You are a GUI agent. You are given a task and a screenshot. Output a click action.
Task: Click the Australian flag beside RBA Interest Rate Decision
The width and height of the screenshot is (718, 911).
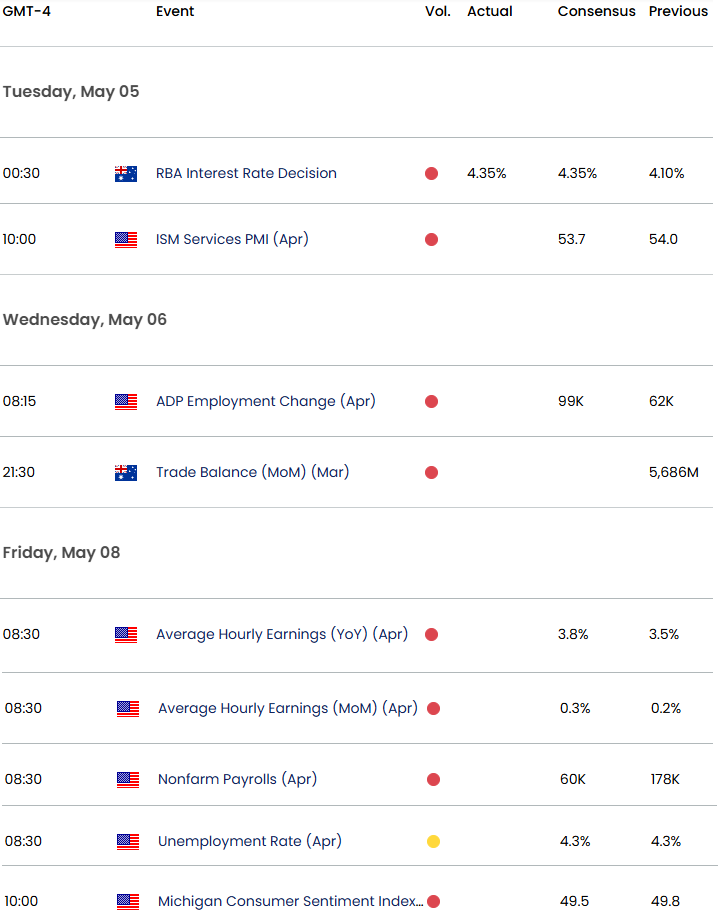tap(126, 174)
